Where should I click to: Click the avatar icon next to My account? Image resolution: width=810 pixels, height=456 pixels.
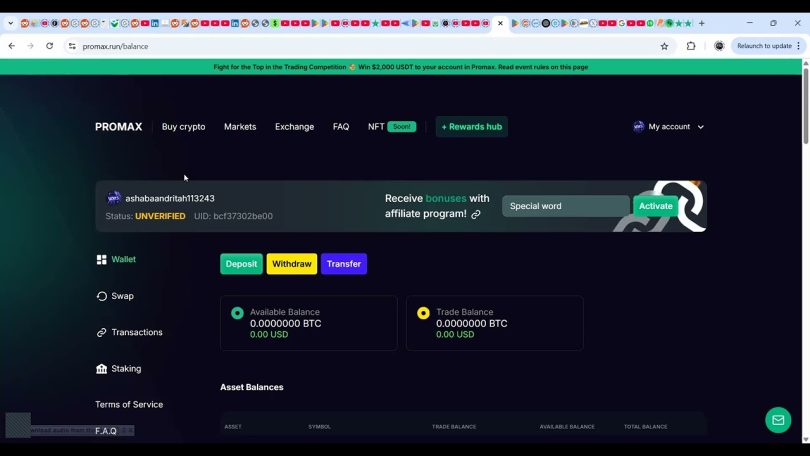(638, 127)
